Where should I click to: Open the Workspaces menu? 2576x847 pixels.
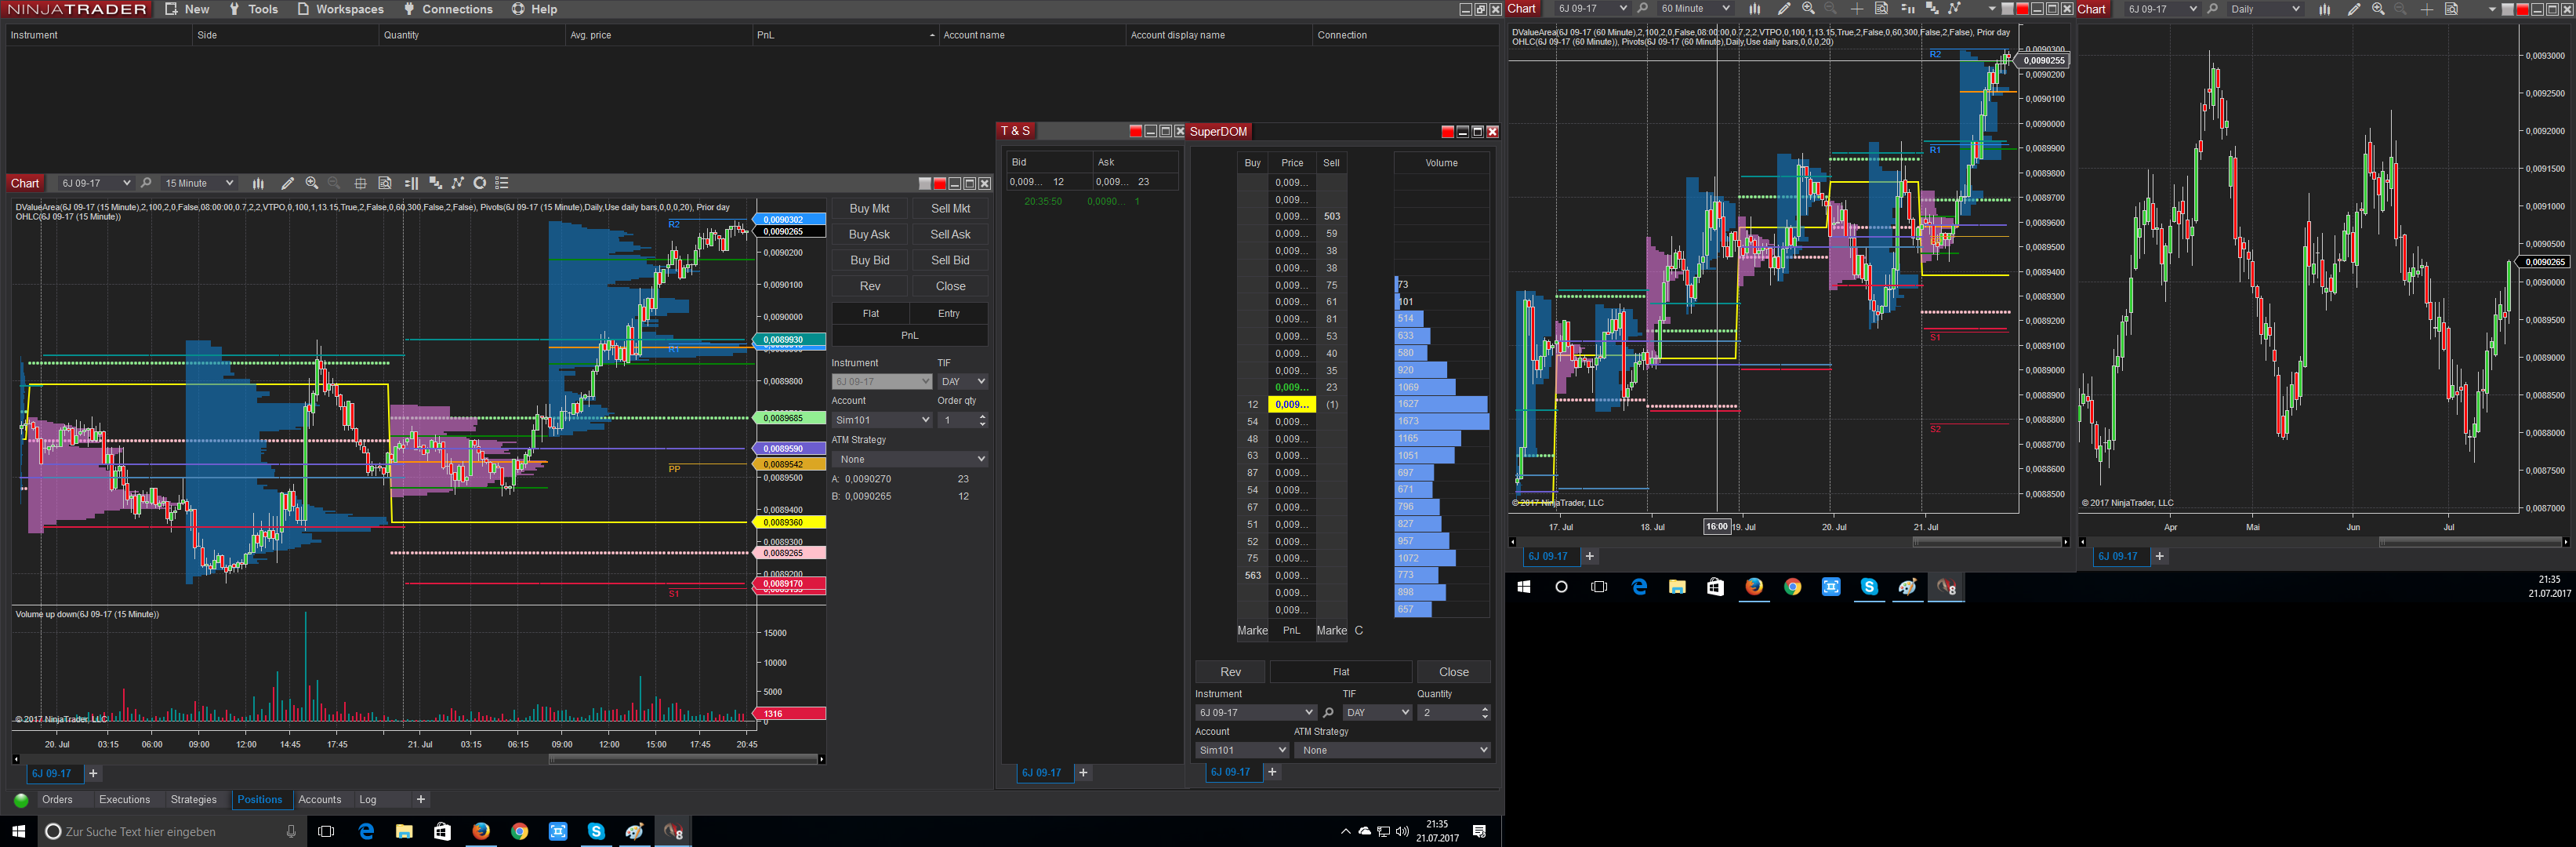click(x=340, y=9)
